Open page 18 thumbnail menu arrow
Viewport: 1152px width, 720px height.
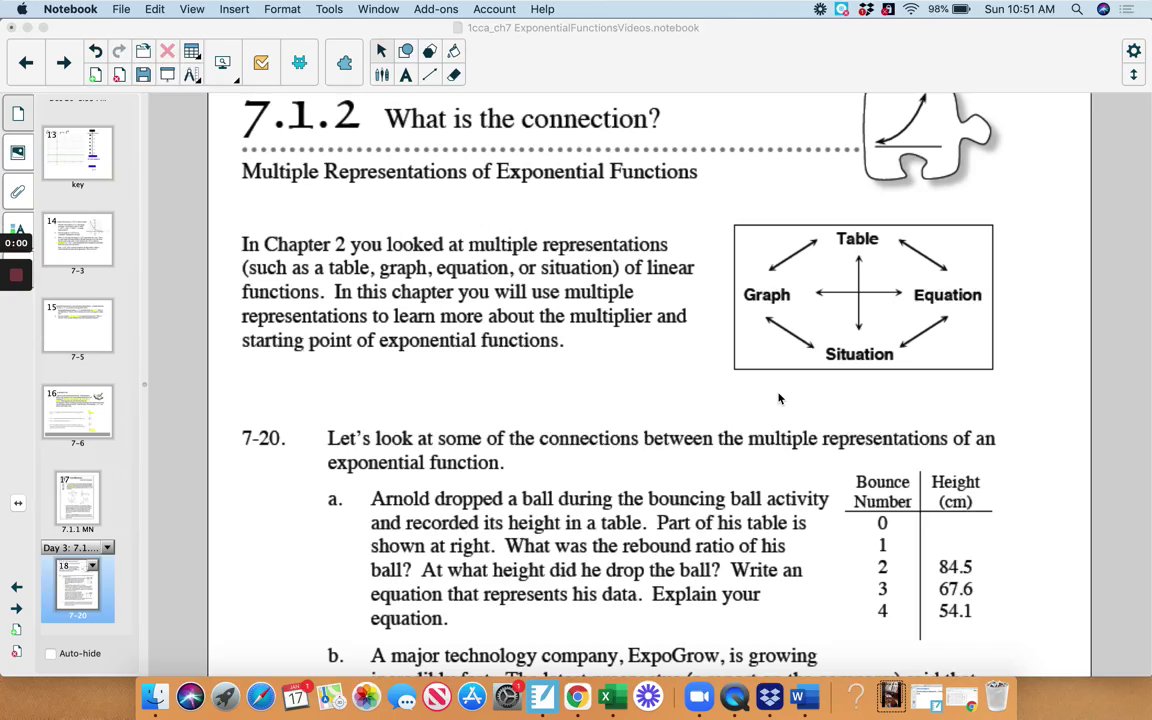point(93,566)
